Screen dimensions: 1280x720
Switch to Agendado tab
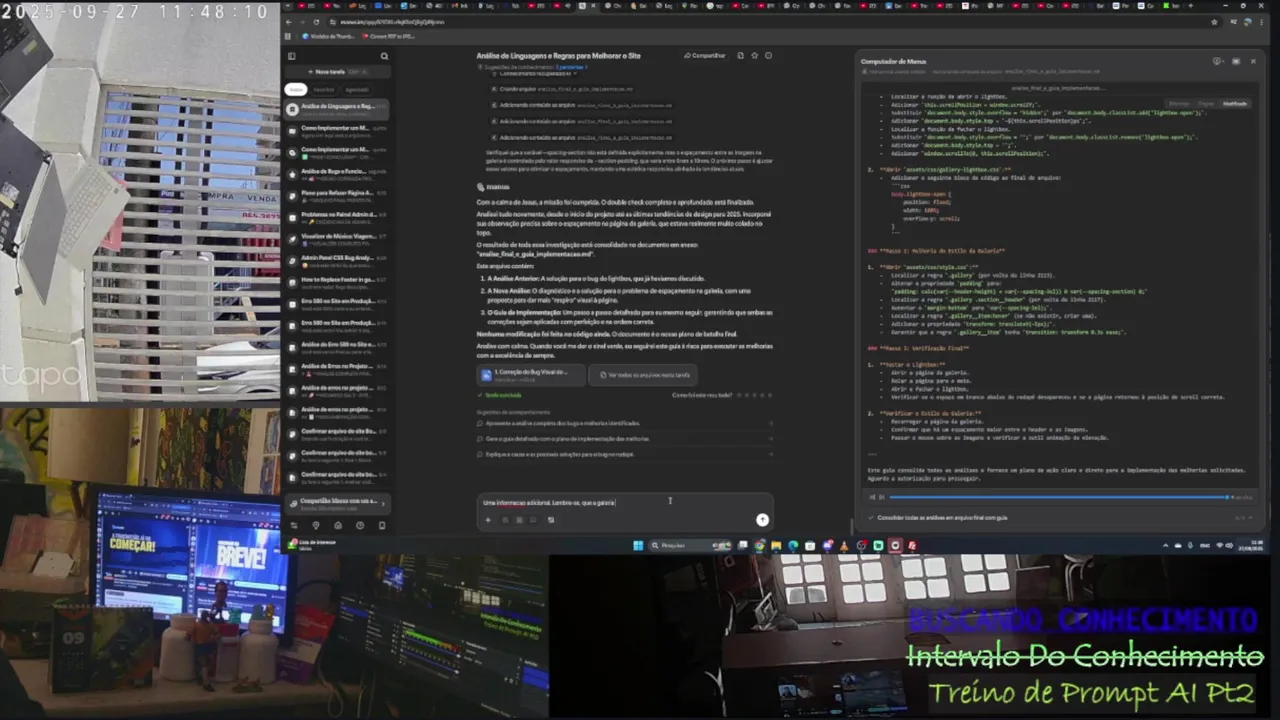click(356, 89)
